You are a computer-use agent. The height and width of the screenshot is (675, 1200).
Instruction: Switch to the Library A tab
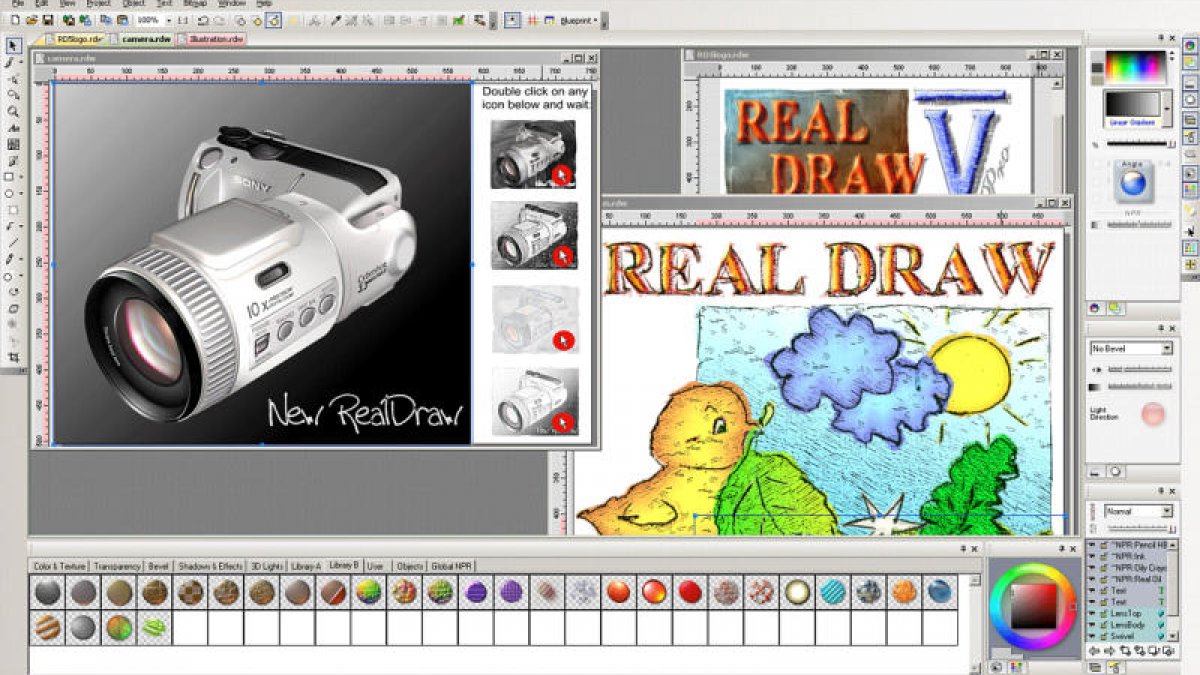306,566
